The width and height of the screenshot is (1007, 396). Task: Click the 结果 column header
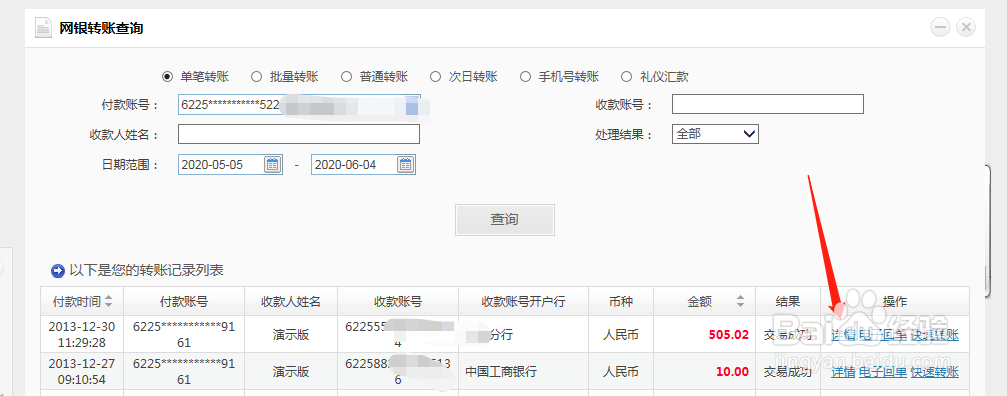click(788, 302)
